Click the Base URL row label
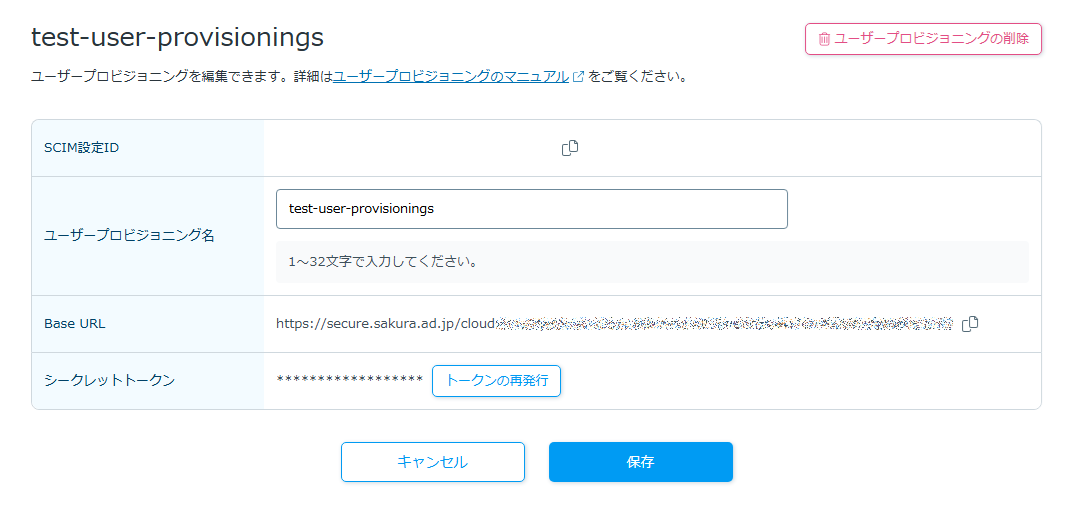Screen dimensions: 1072x509 (x=75, y=324)
